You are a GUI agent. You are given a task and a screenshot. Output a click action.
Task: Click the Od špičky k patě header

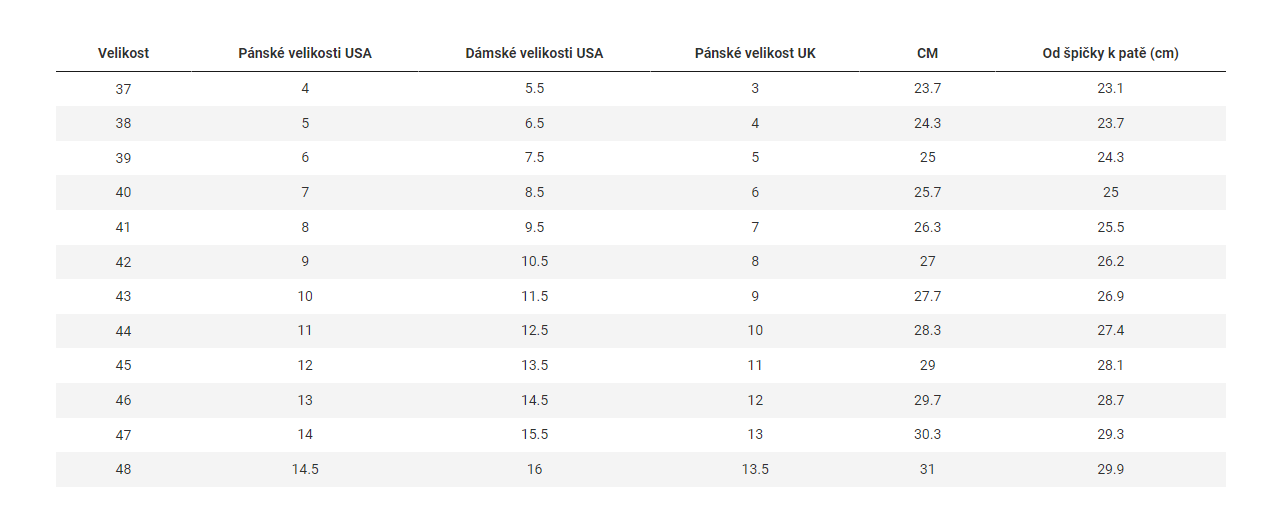[x=1110, y=53]
